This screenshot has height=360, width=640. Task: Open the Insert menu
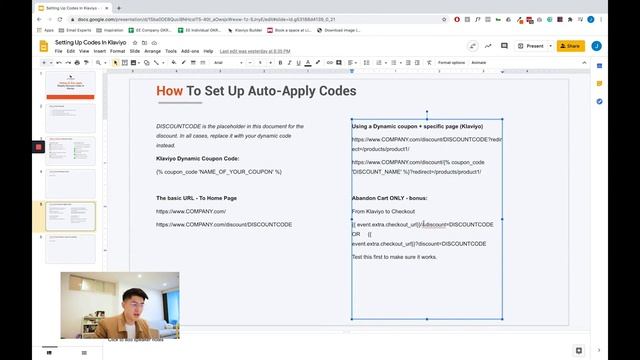100,51
